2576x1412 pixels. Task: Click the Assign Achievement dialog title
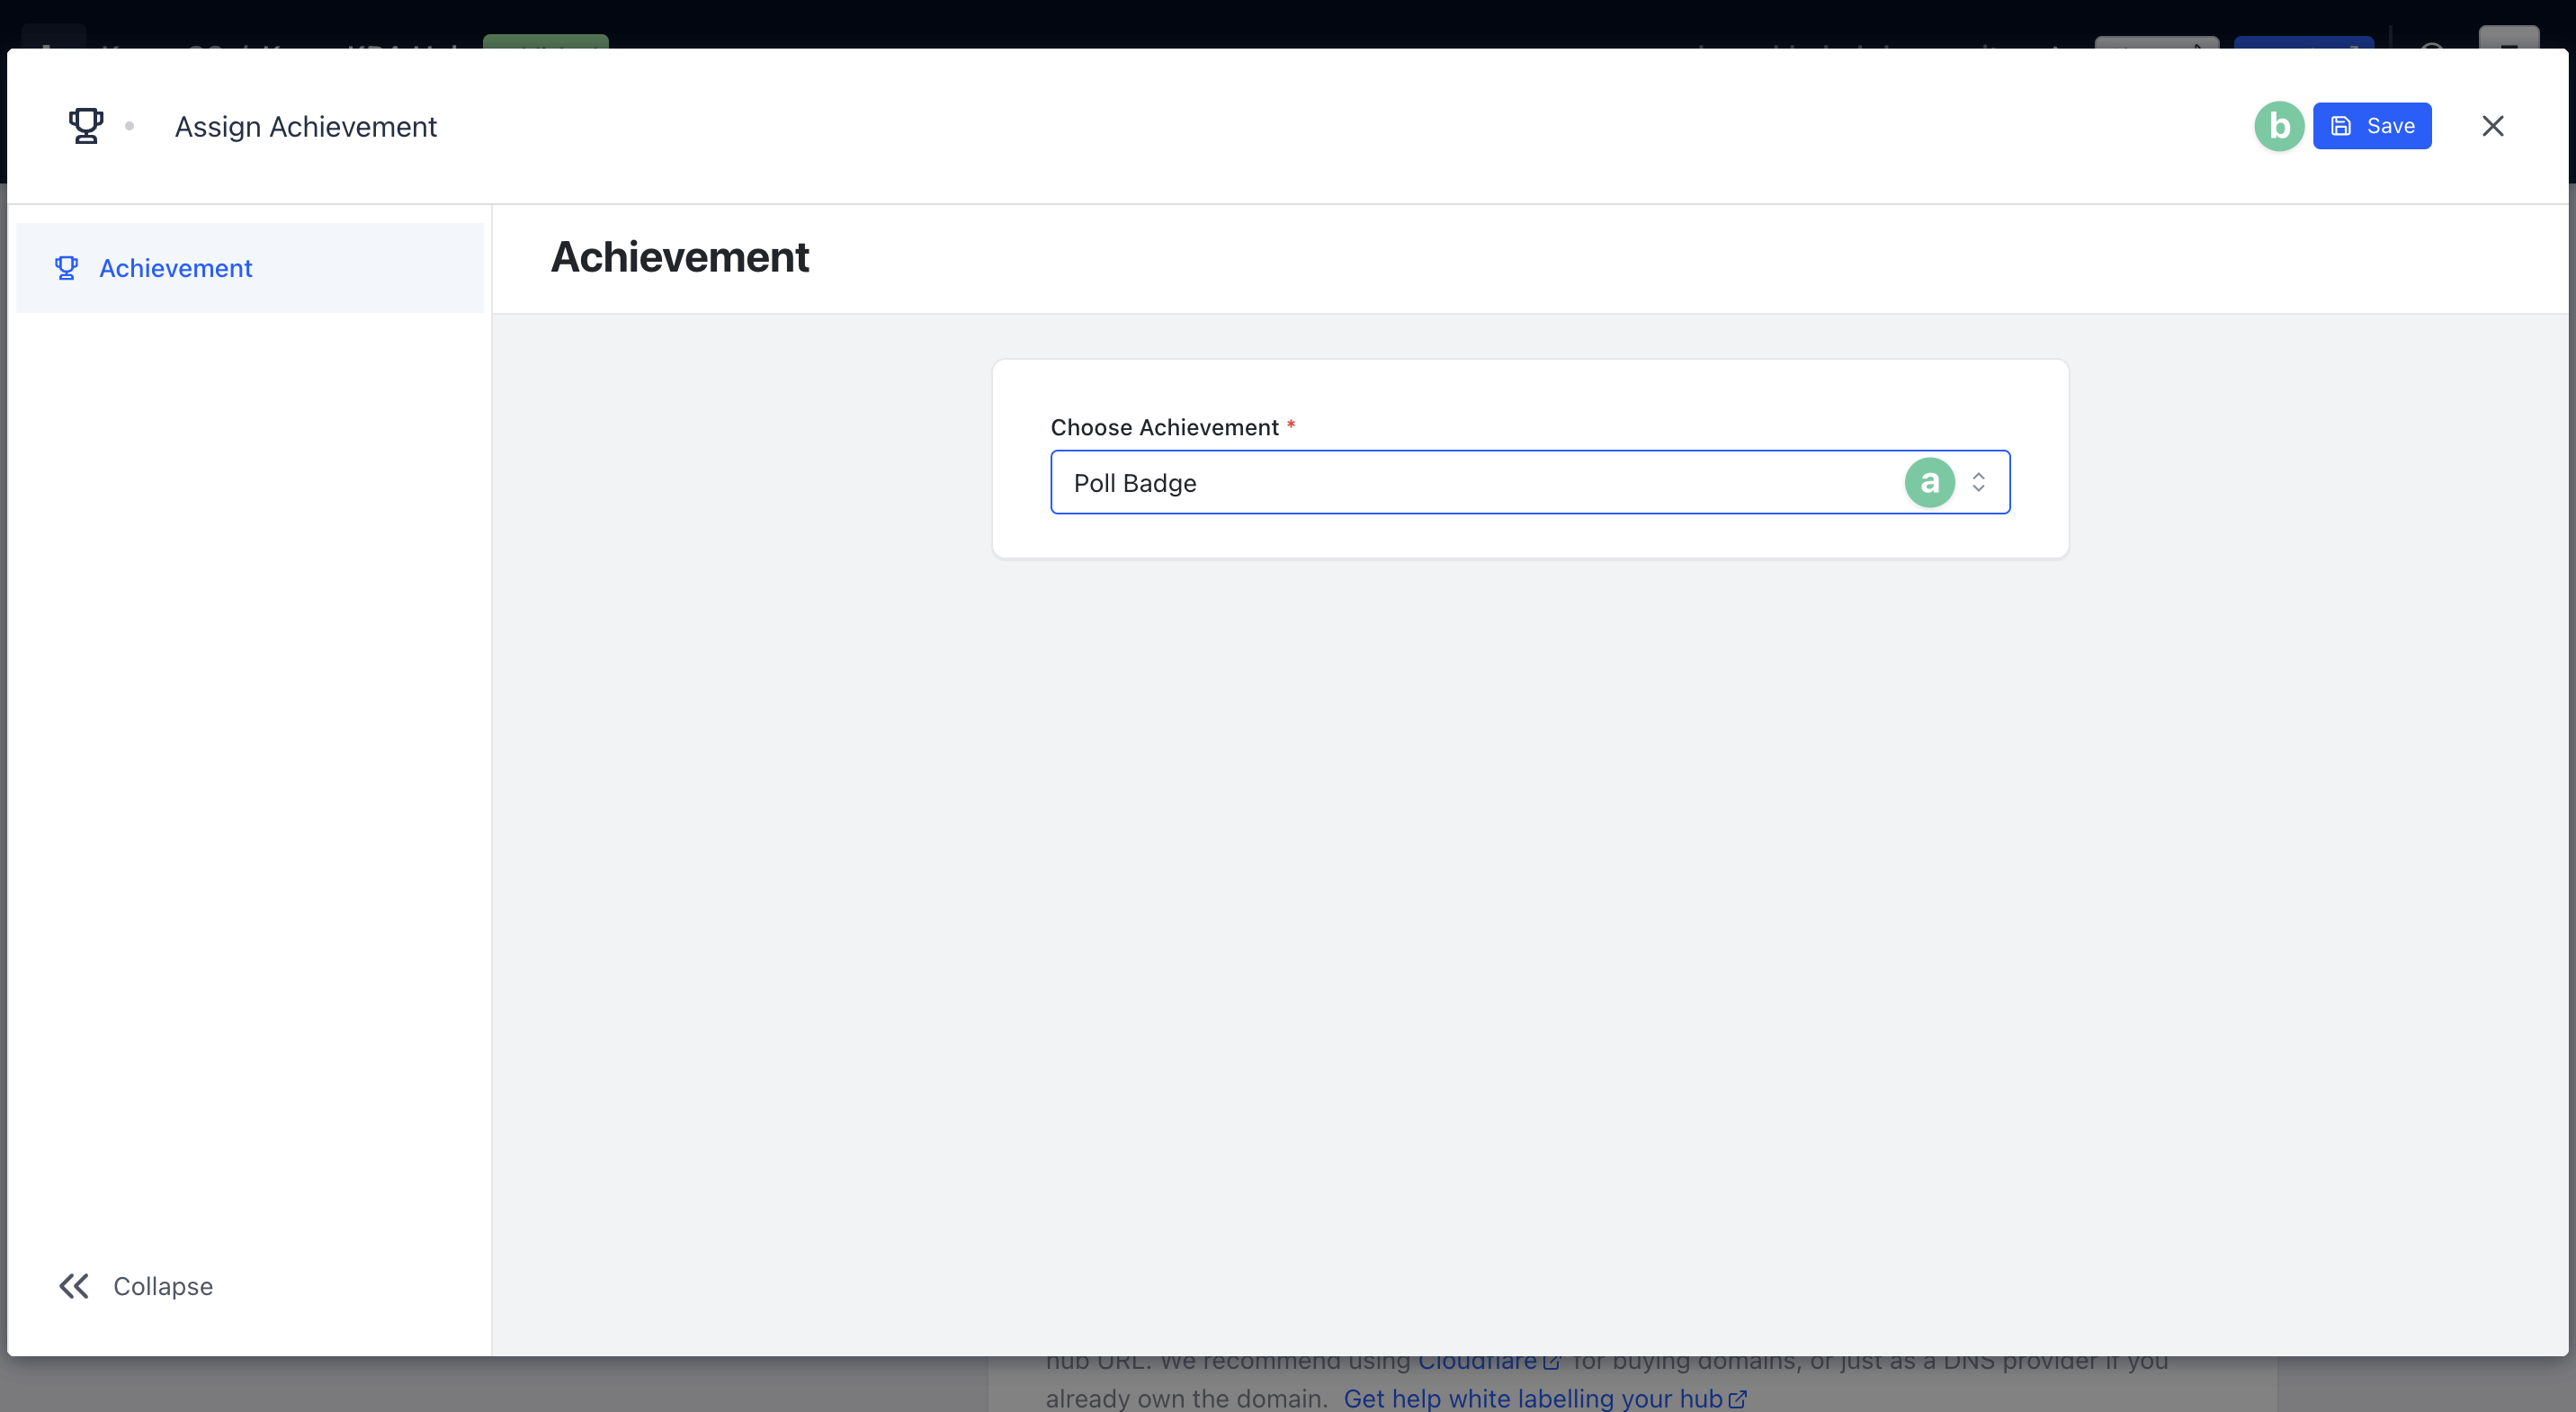point(305,127)
